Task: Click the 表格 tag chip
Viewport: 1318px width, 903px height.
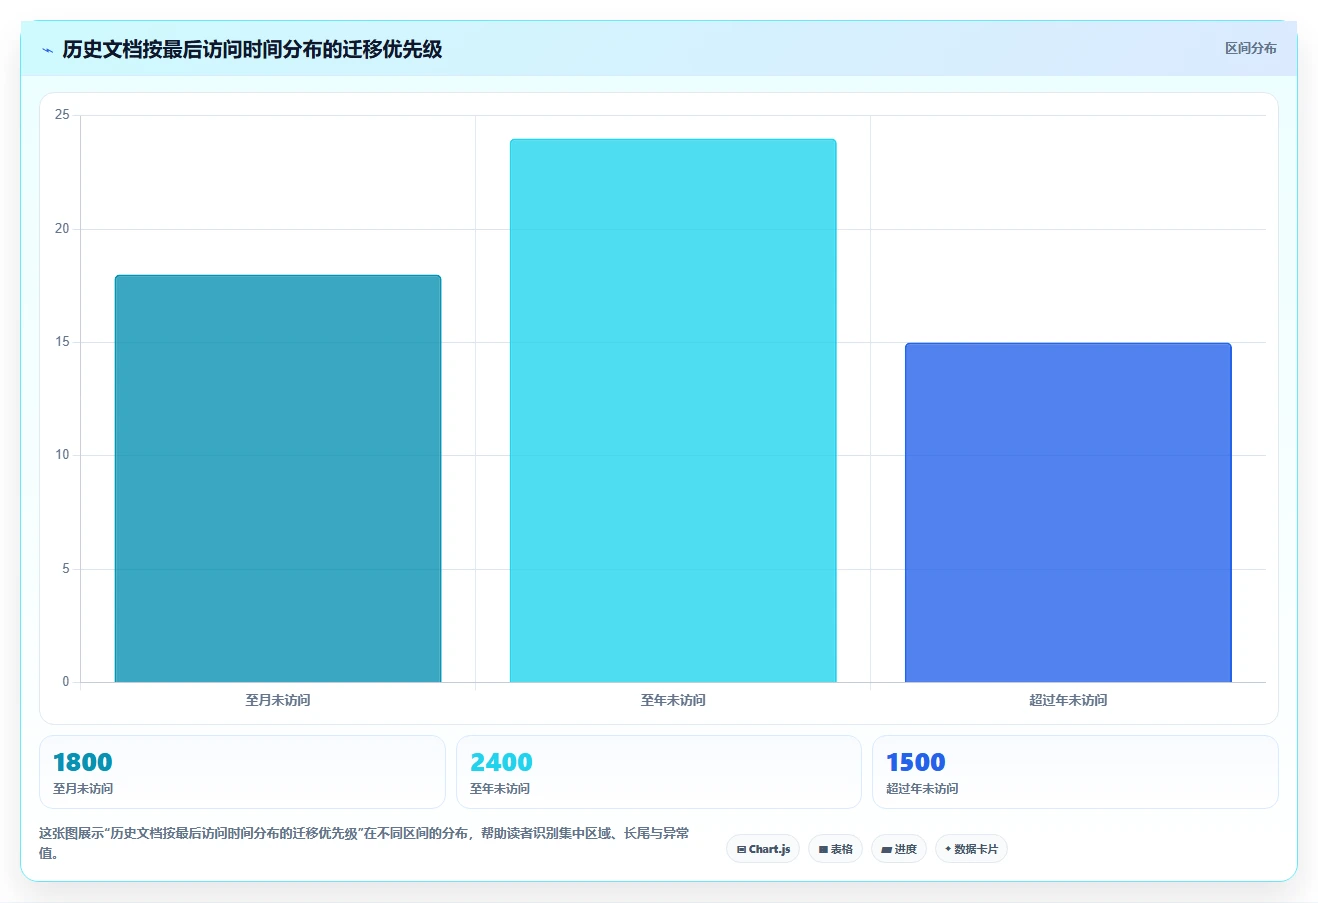Action: pyautogui.click(x=835, y=849)
